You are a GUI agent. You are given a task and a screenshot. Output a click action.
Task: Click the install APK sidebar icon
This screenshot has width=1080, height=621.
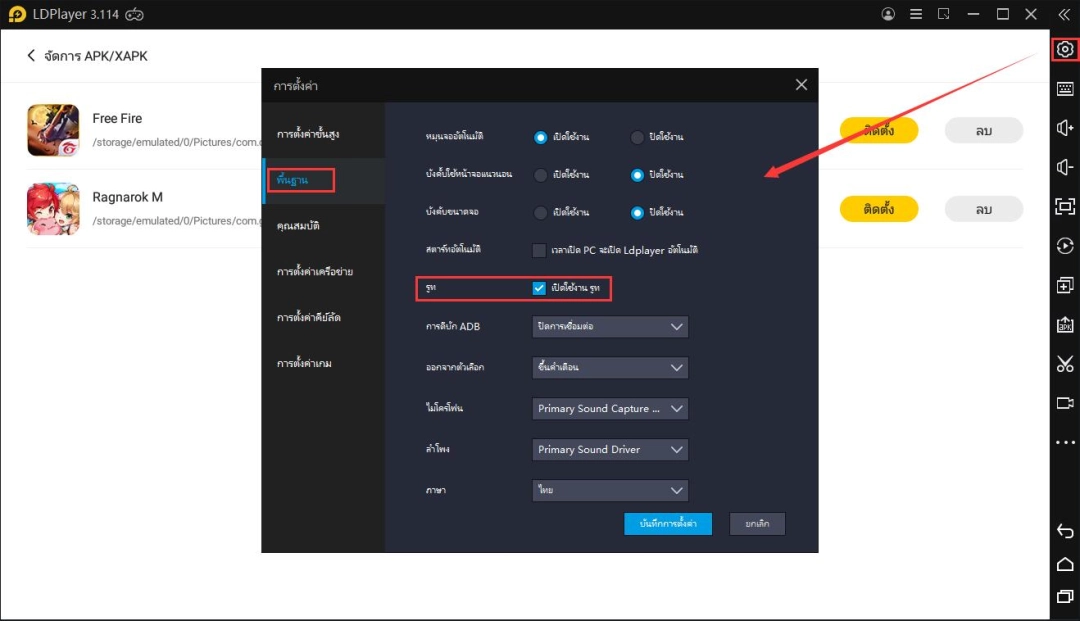click(1065, 325)
